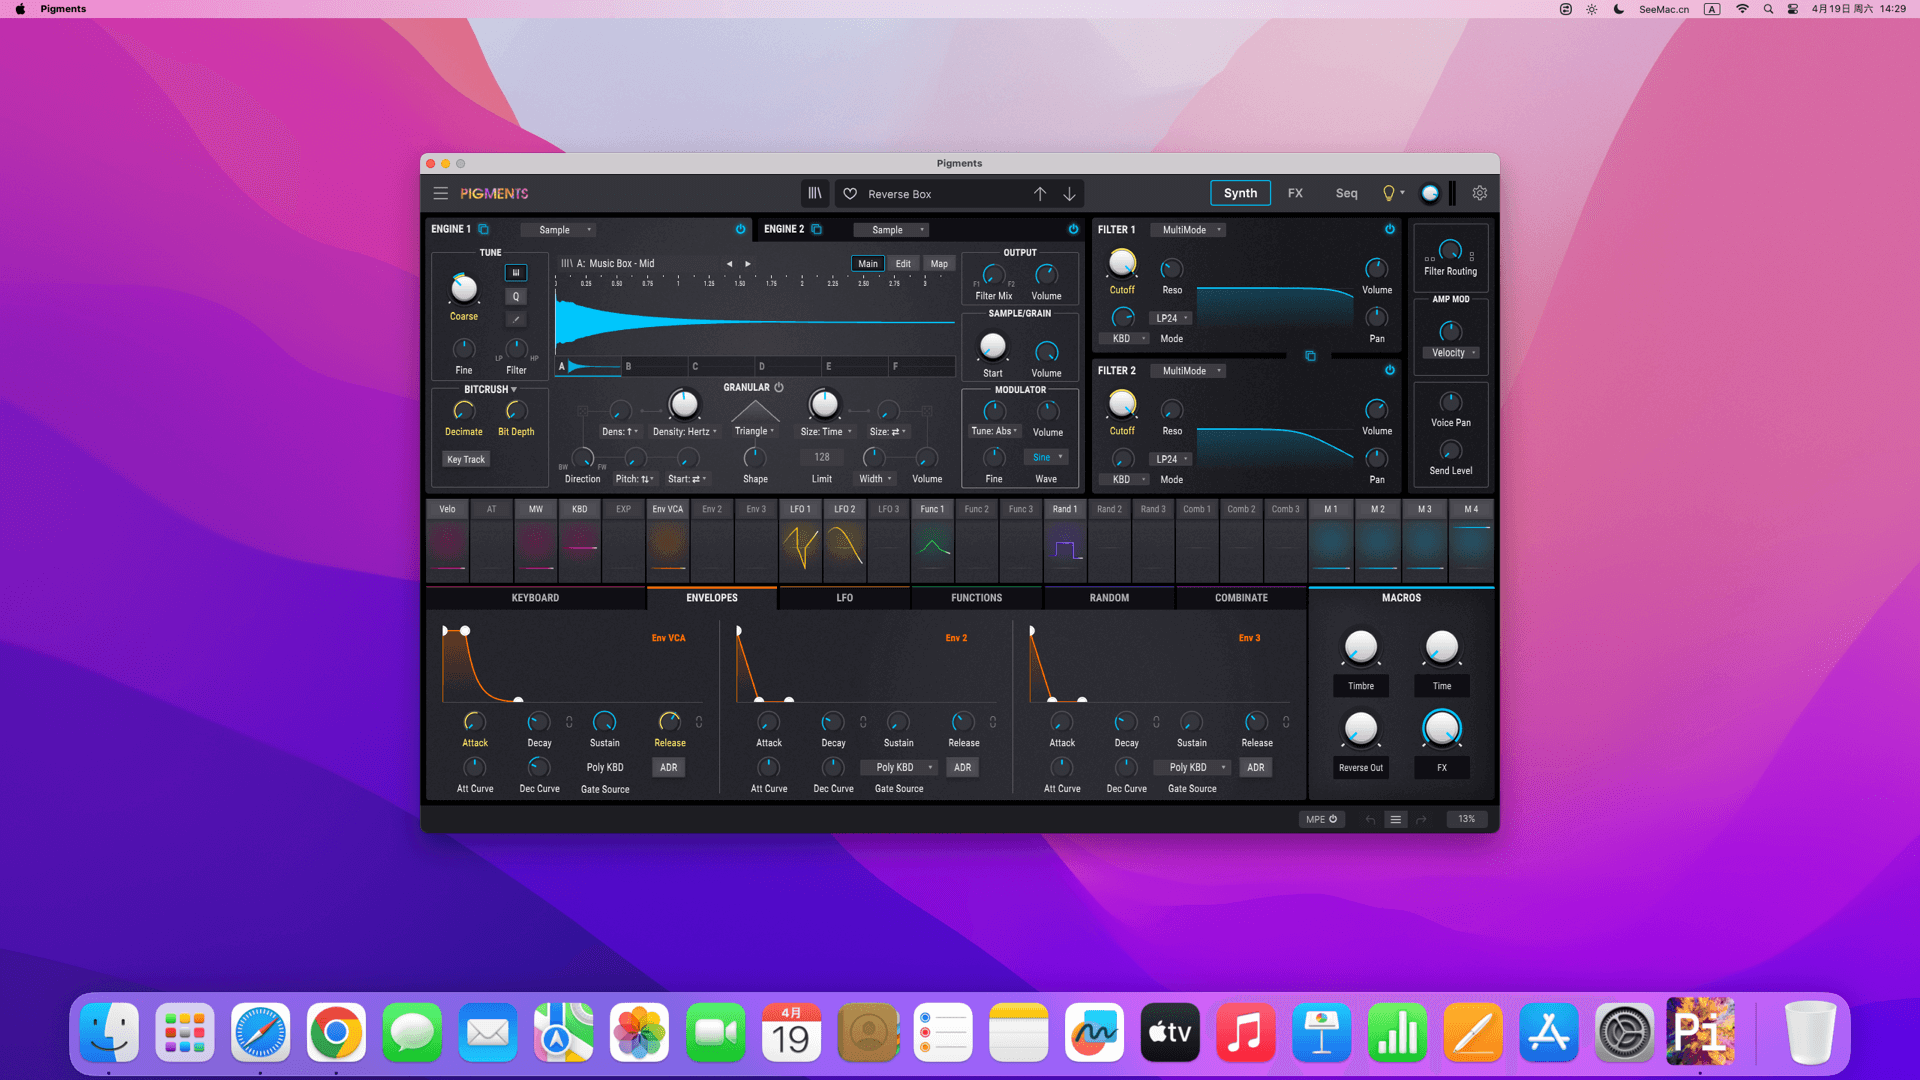Click the redo arrow in bottom bar
The image size is (1920, 1080).
[x=1421, y=819]
